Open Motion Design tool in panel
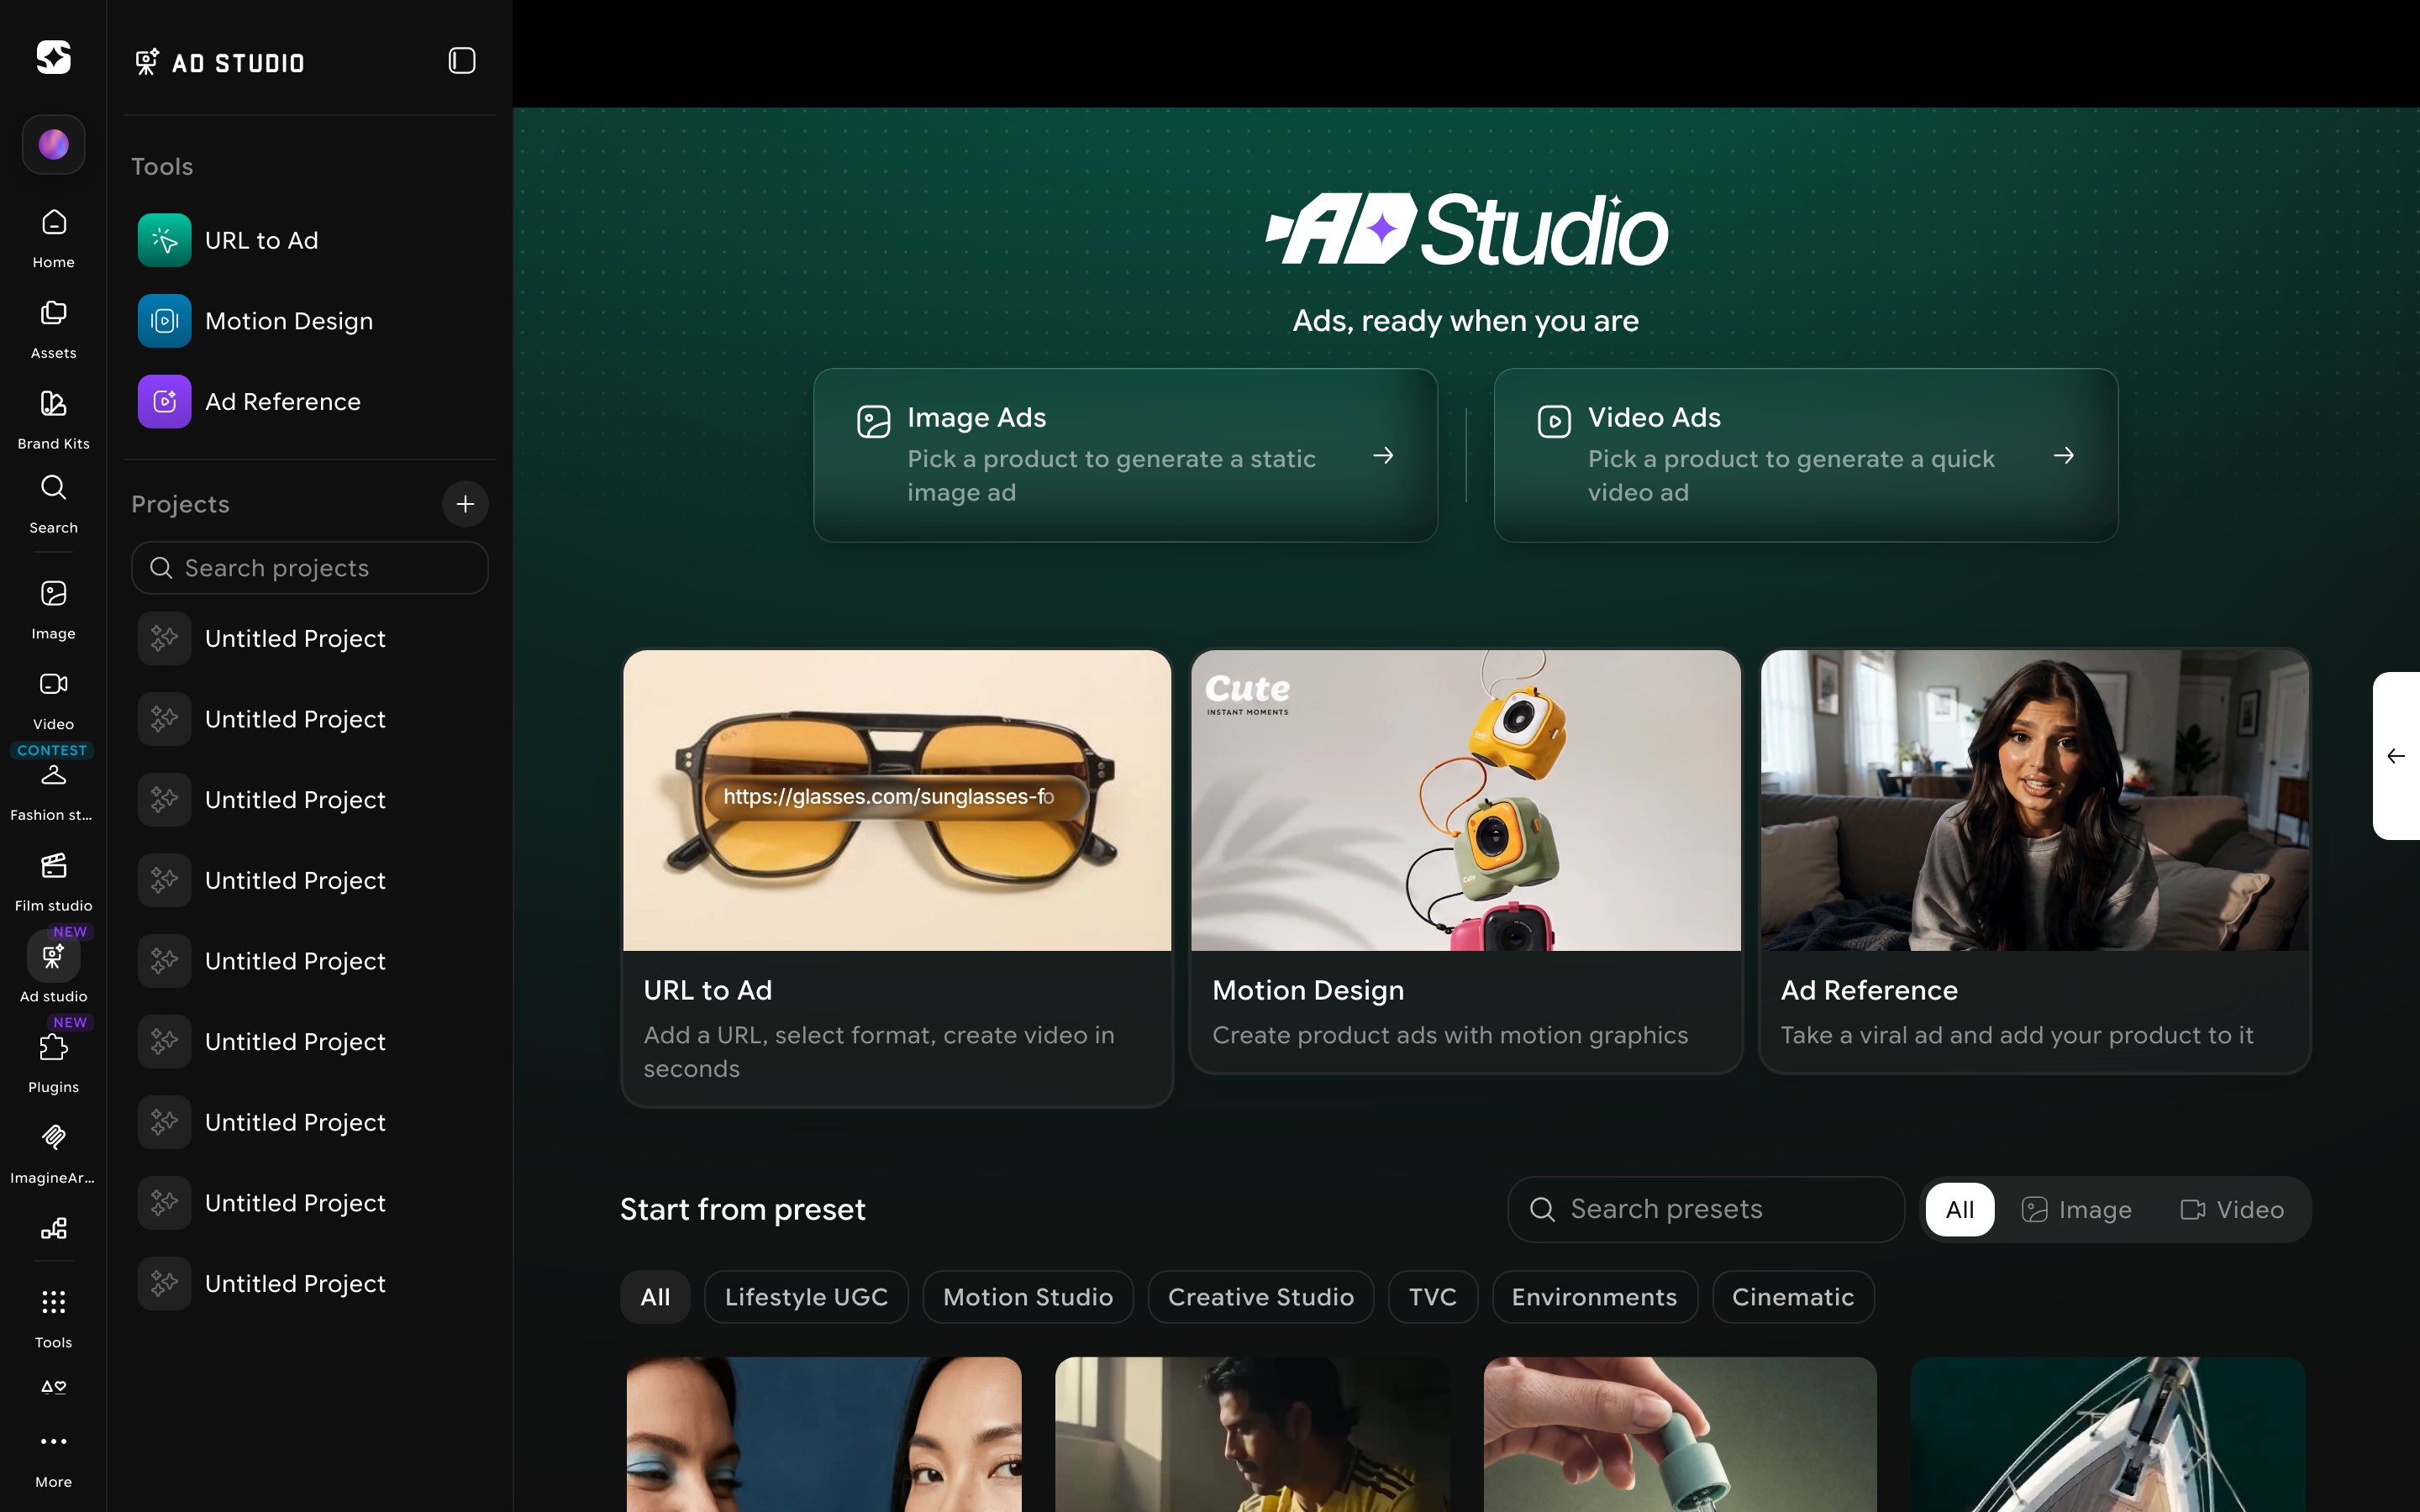The image size is (2420, 1512). [x=310, y=321]
